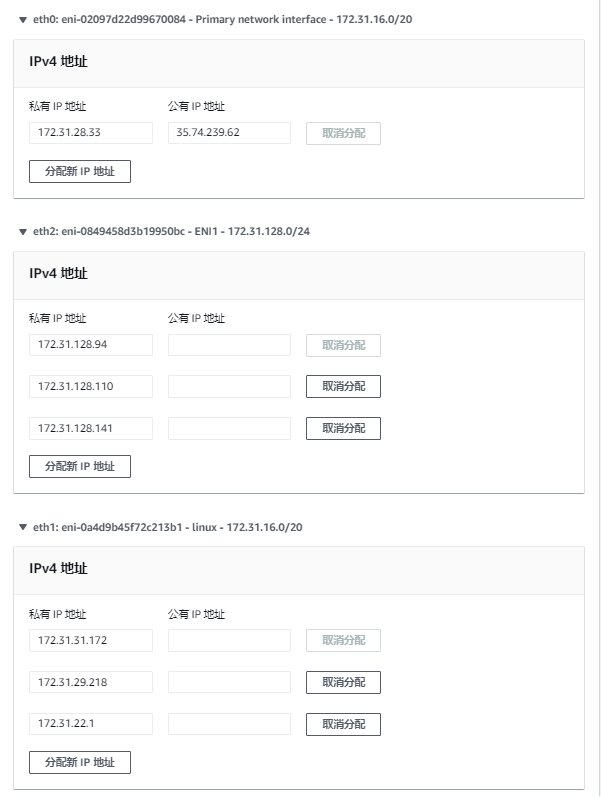The height and width of the screenshot is (797, 601).
Task: Select the private IP field 172.31.28.33
Action: [x=91, y=133]
